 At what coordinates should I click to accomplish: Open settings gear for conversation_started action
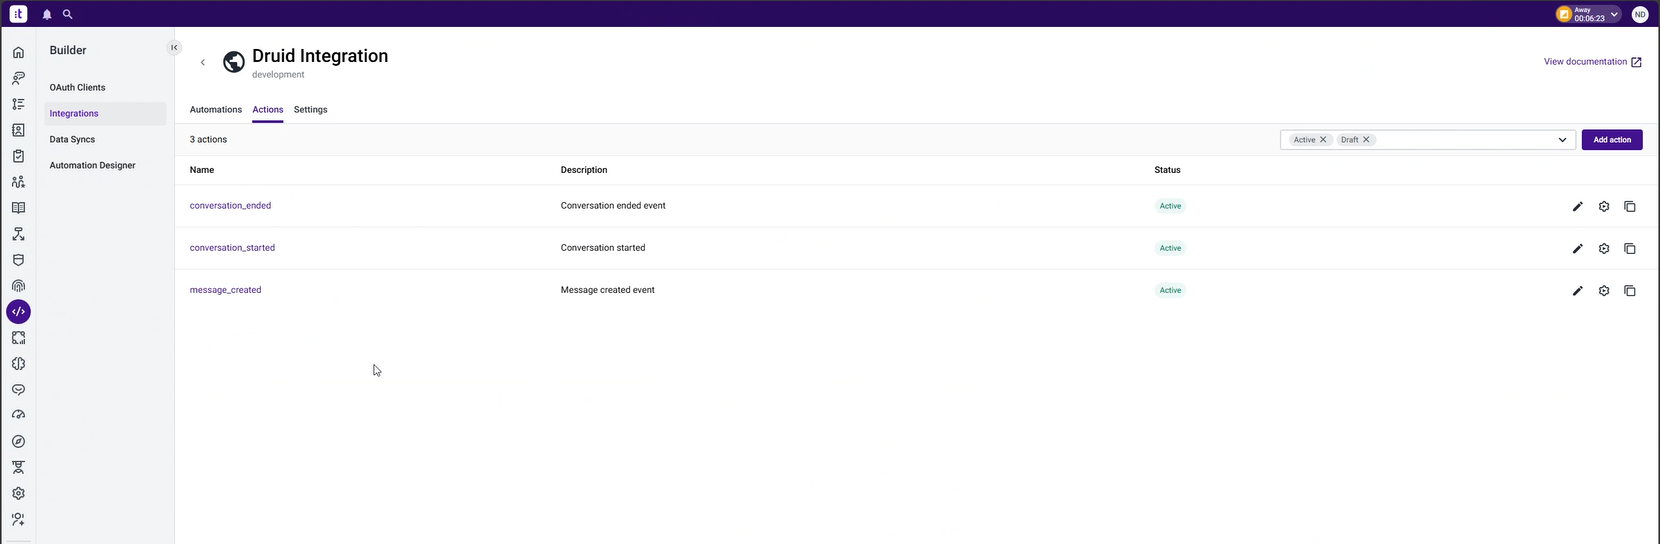click(1603, 249)
